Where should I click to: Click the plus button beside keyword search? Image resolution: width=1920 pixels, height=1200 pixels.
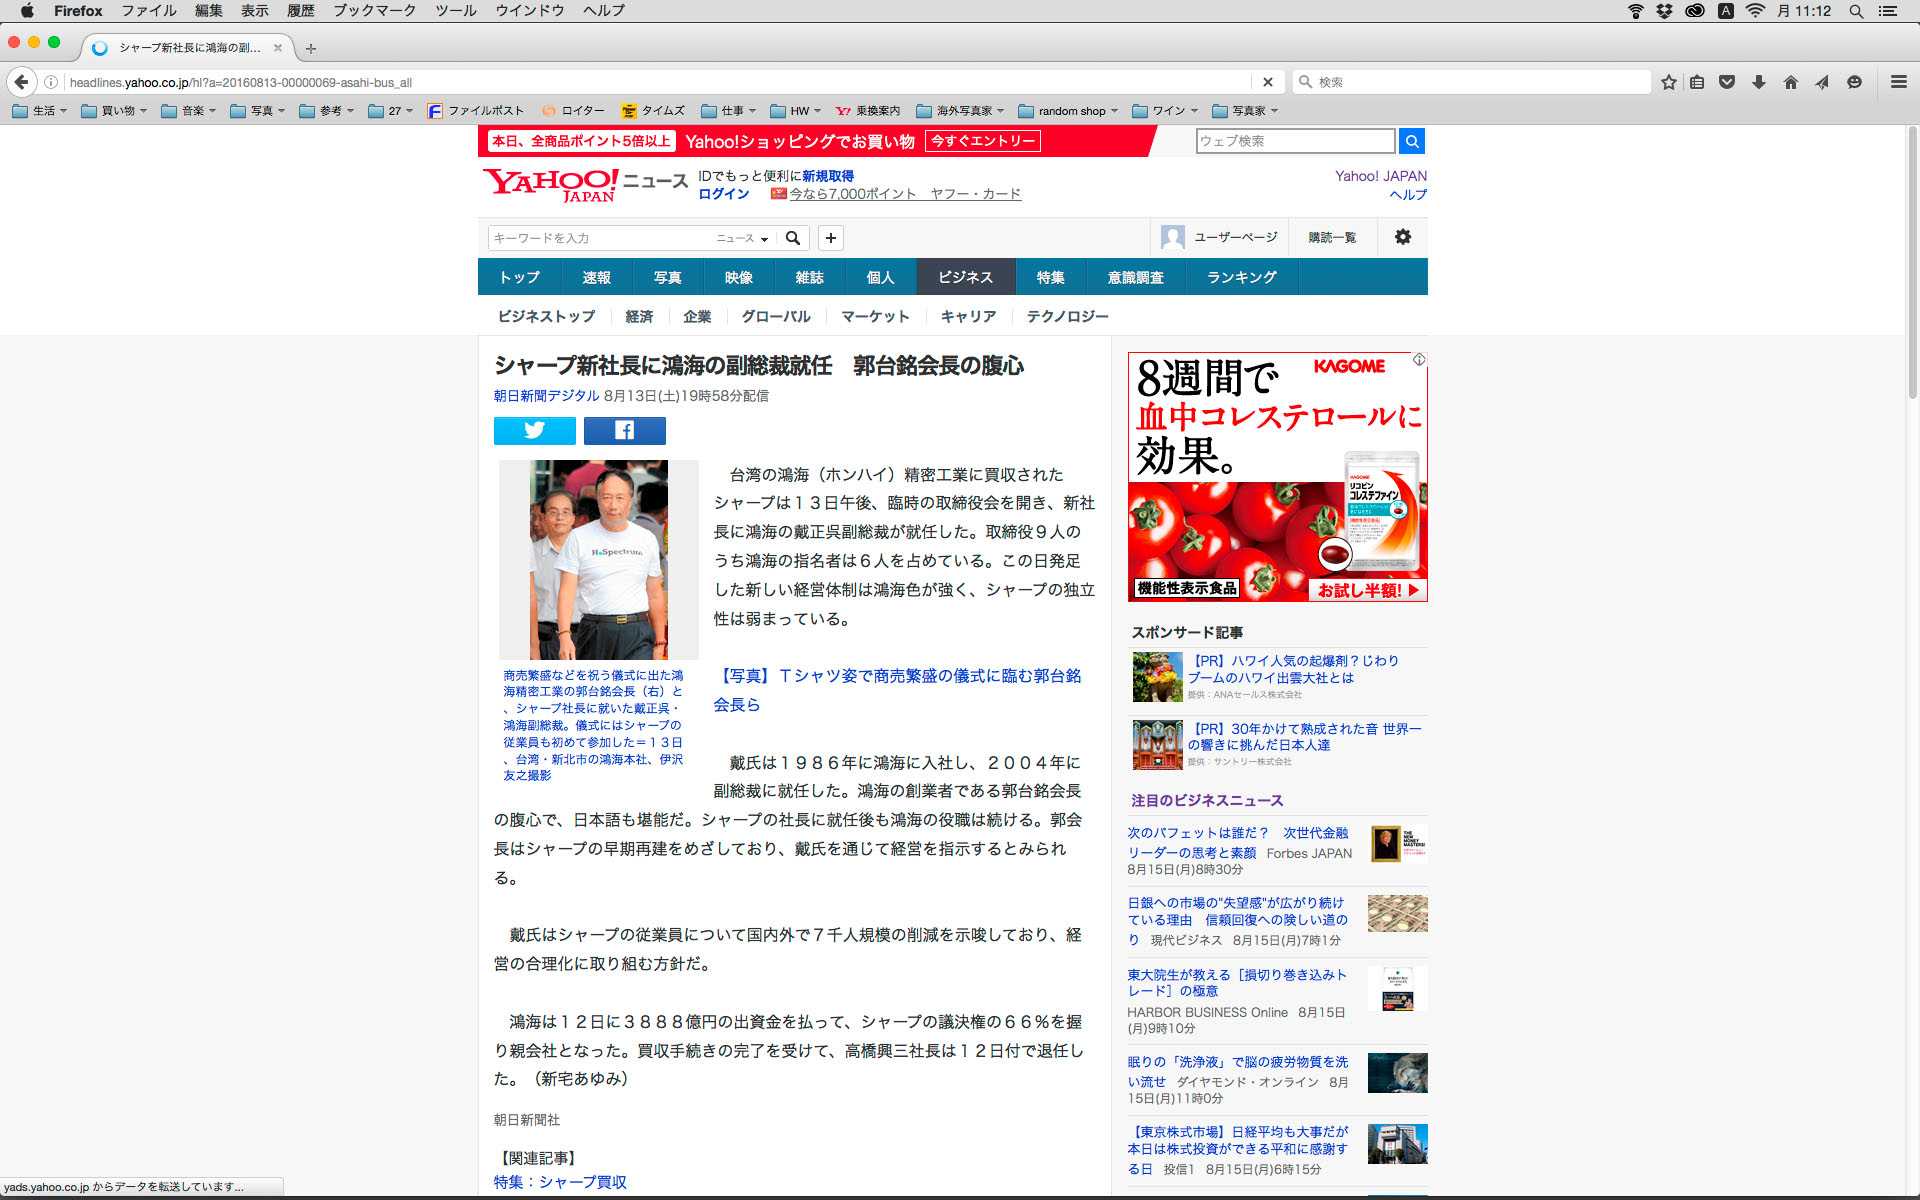pyautogui.click(x=830, y=238)
